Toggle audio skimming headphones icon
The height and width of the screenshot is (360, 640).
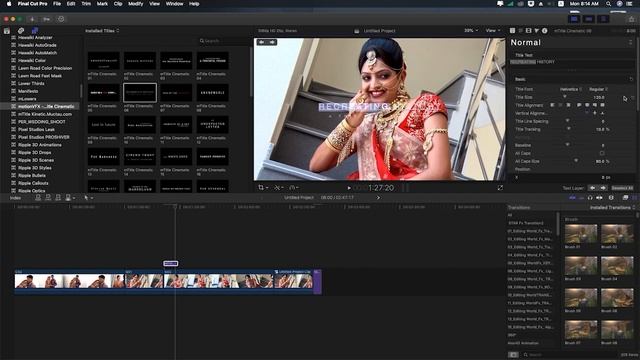coord(590,198)
